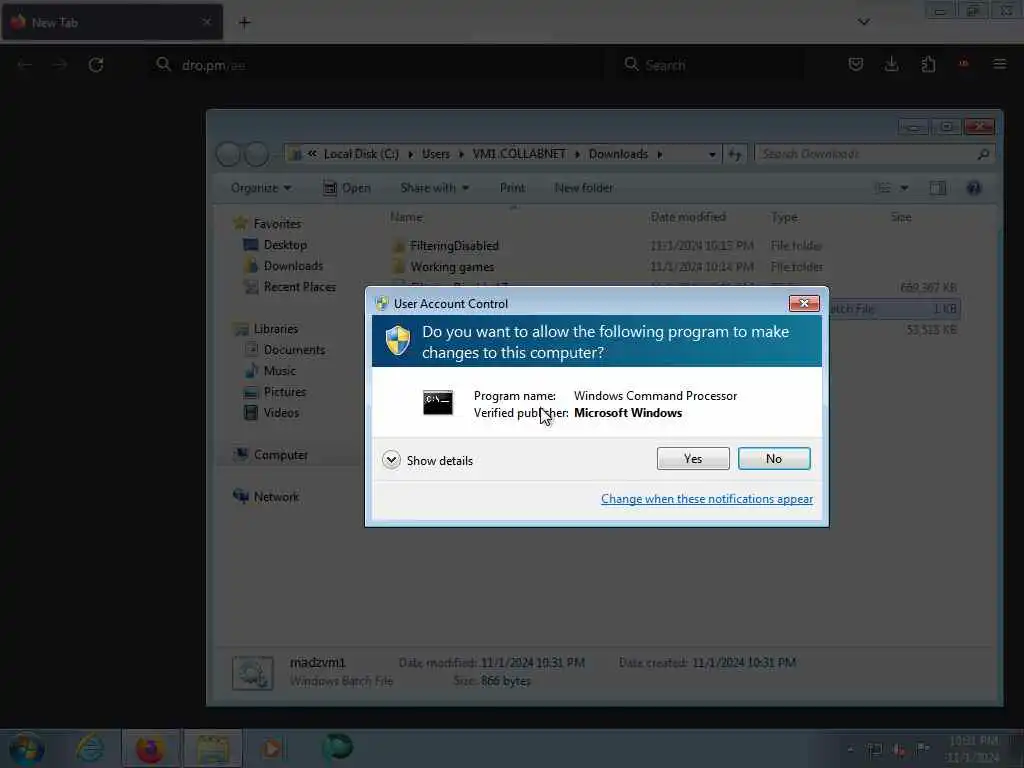Open Firefox Pocket icon

pos(856,64)
